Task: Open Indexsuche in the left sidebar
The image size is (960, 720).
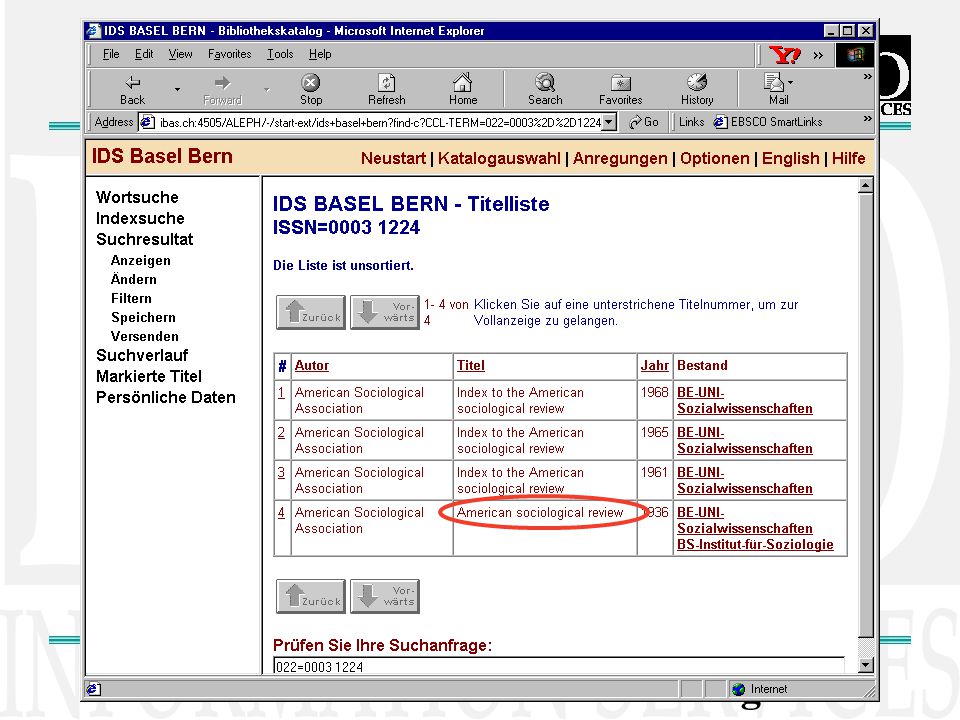Action: [140, 219]
